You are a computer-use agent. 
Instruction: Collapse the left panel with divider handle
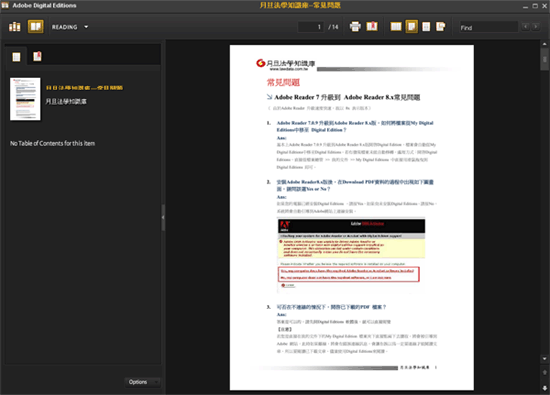[163, 217]
